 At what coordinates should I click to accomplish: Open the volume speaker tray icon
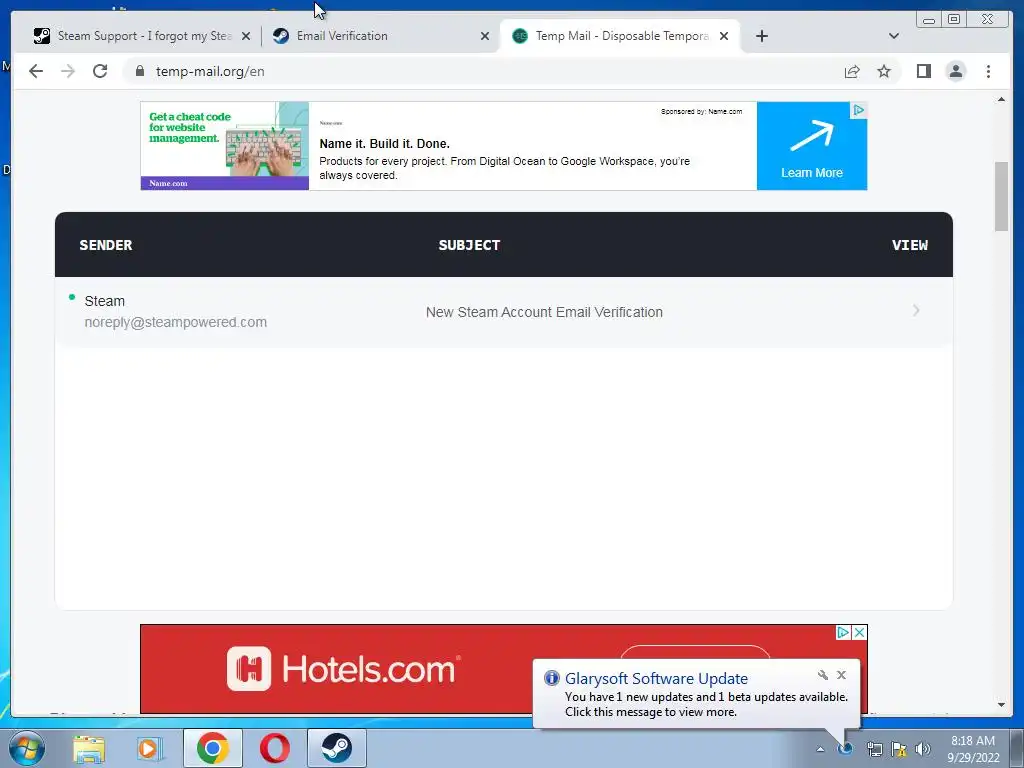pyautogui.click(x=922, y=749)
